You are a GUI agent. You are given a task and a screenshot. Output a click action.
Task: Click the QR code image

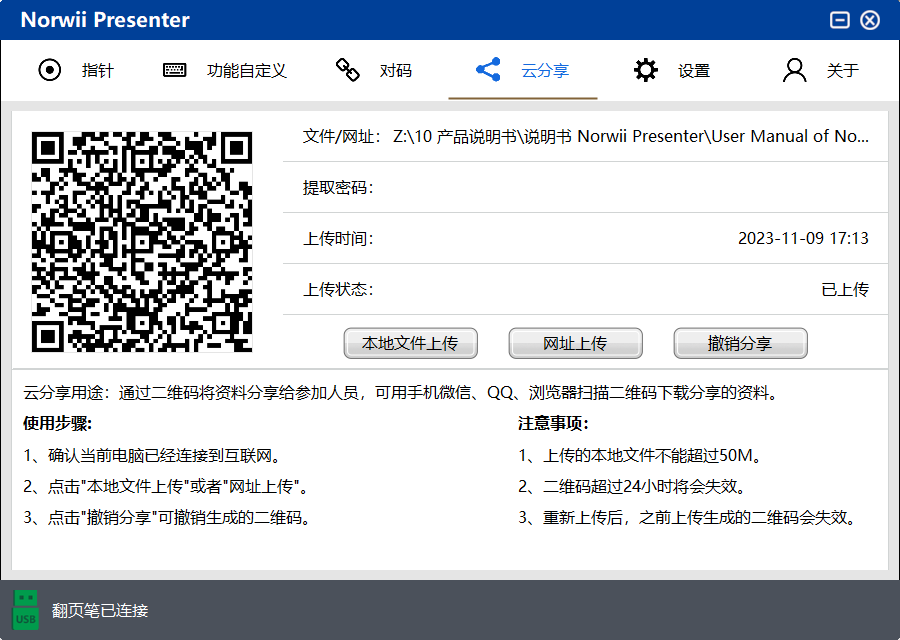click(x=142, y=242)
